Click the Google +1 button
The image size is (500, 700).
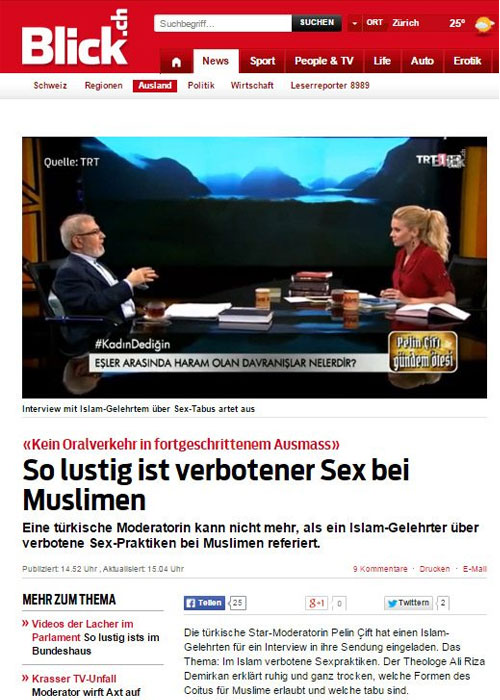317,603
